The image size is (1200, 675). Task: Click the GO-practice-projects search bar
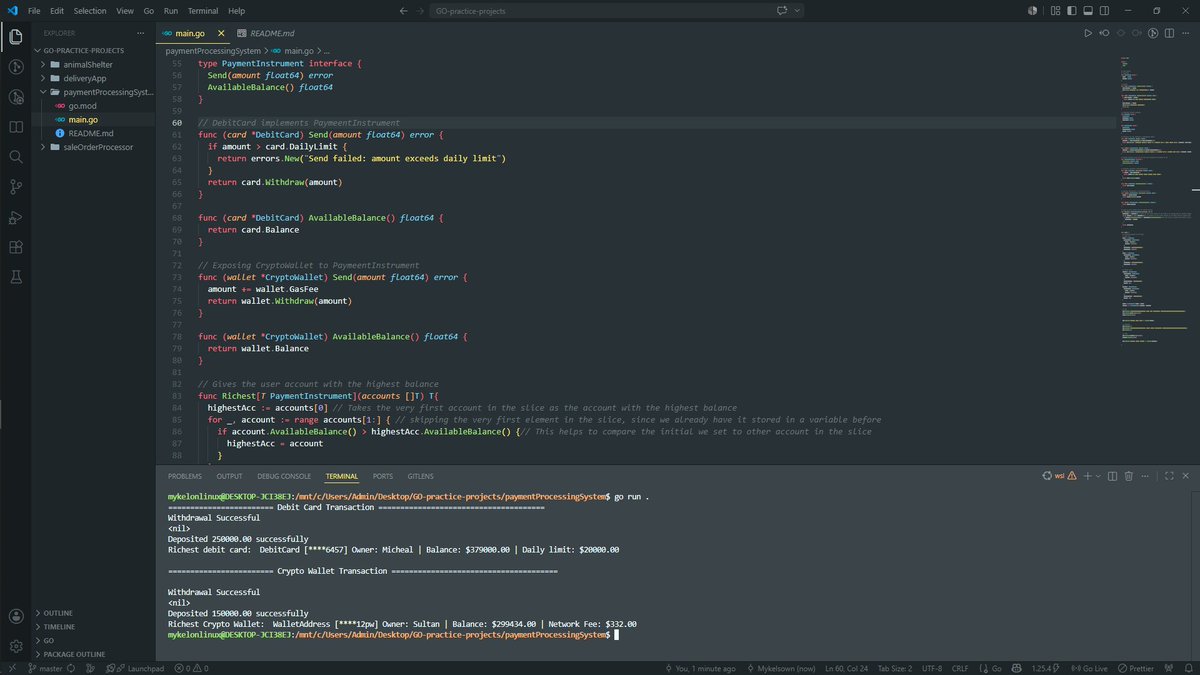tap(618, 10)
